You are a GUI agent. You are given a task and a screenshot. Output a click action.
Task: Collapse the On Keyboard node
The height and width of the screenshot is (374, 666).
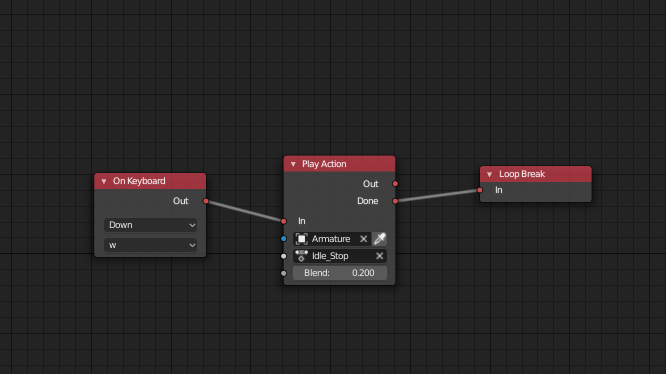104,181
